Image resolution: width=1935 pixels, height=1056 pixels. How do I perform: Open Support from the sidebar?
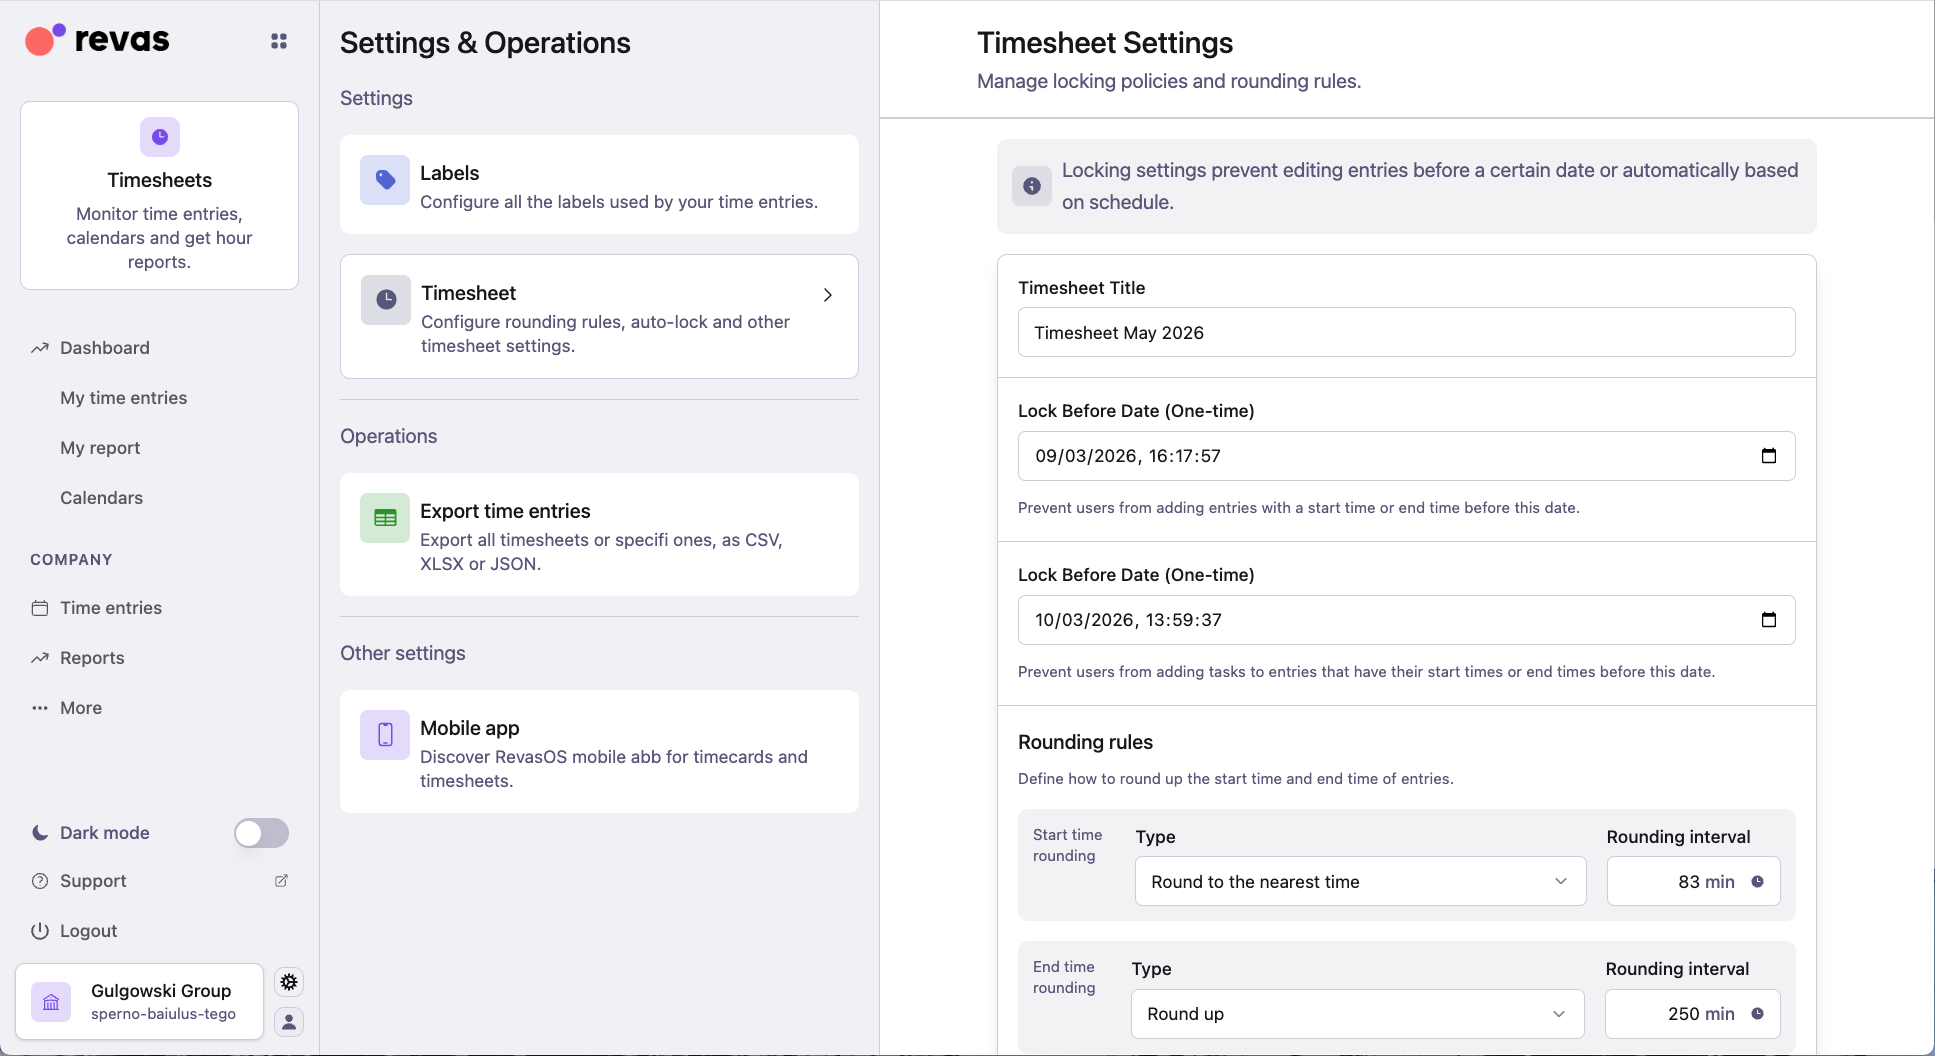[92, 881]
